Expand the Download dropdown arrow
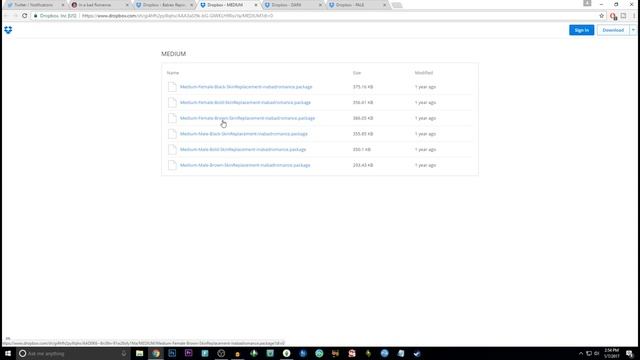The image size is (640, 360). (633, 30)
